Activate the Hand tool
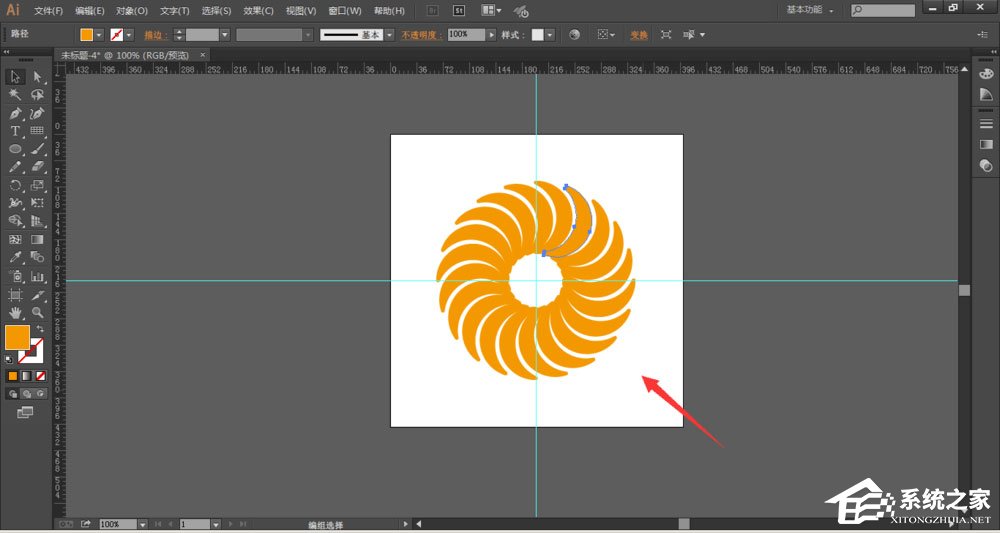 (x=16, y=312)
